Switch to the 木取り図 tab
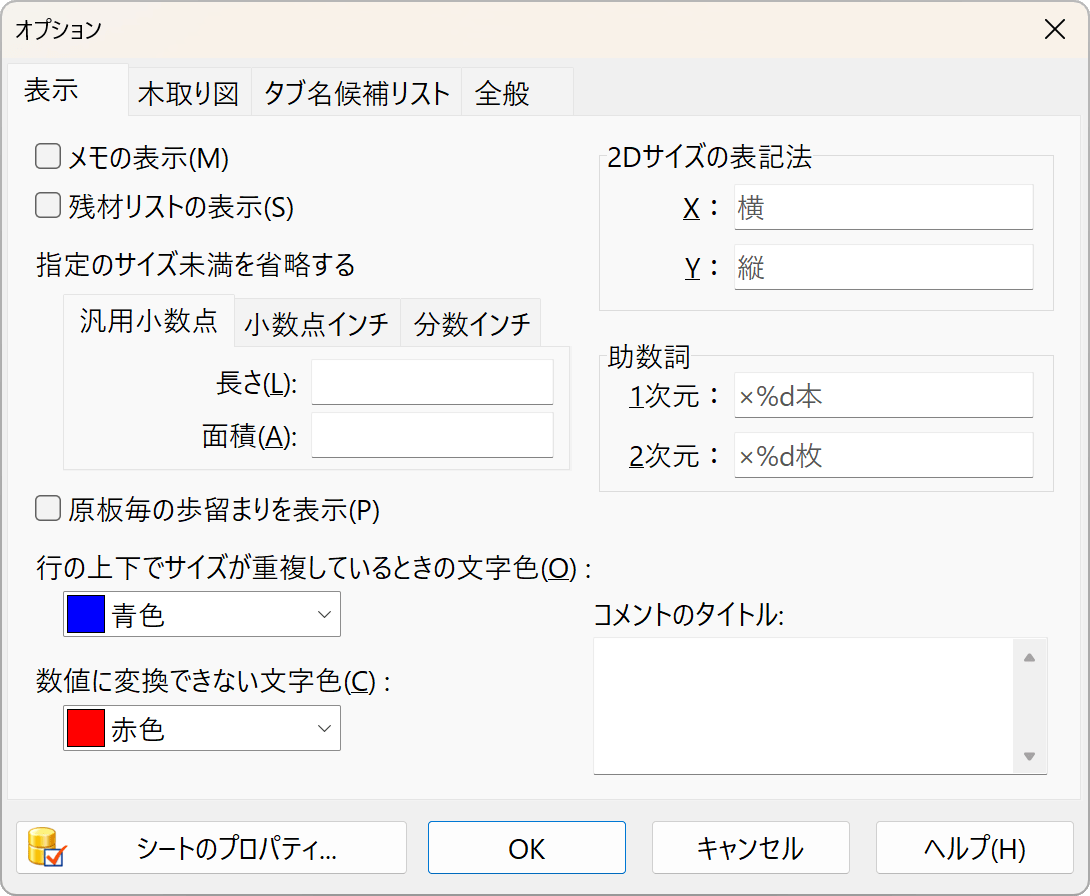The width and height of the screenshot is (1090, 896). [189, 94]
